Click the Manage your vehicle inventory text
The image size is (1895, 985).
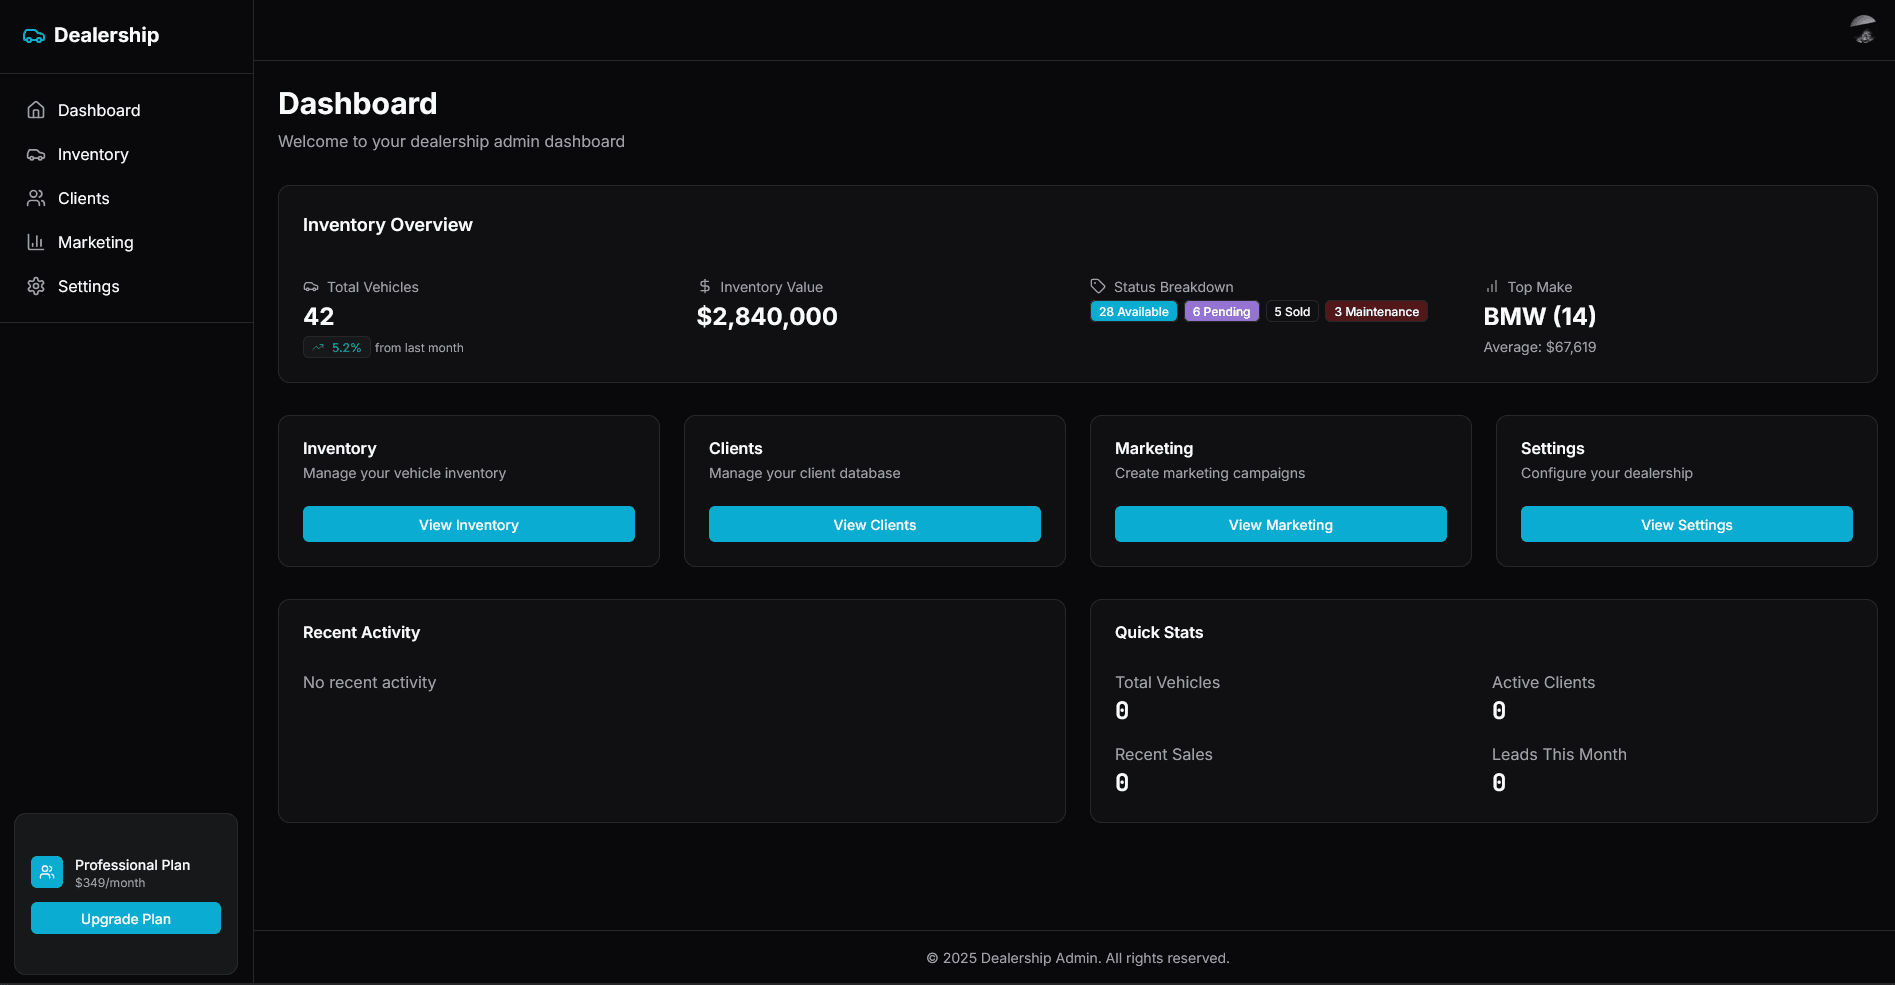404,473
